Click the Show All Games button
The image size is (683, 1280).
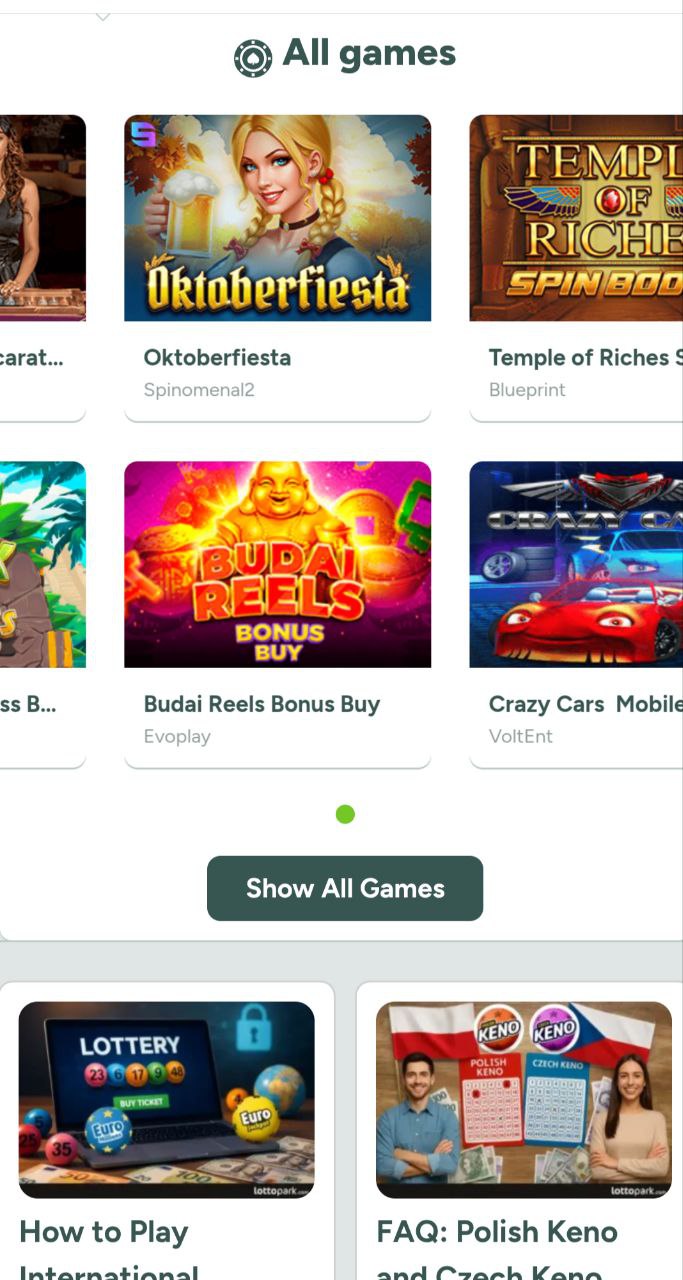345,888
